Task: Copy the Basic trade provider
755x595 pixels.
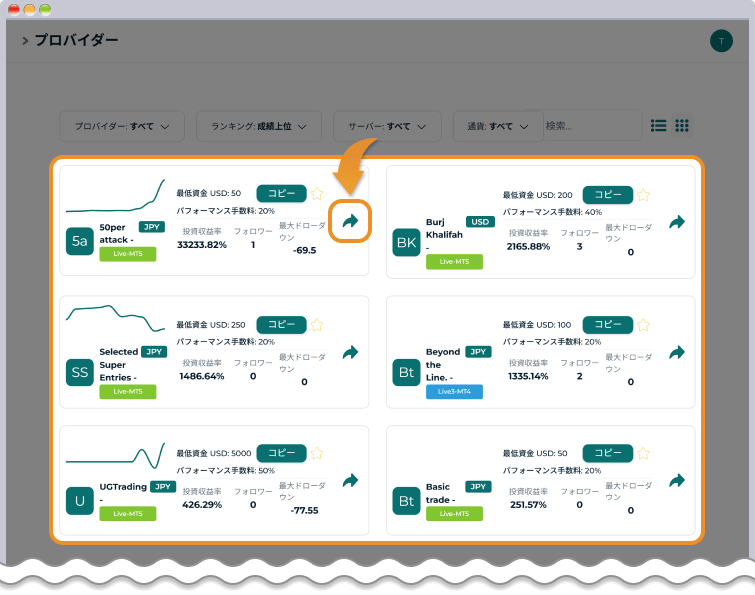Action: point(608,453)
